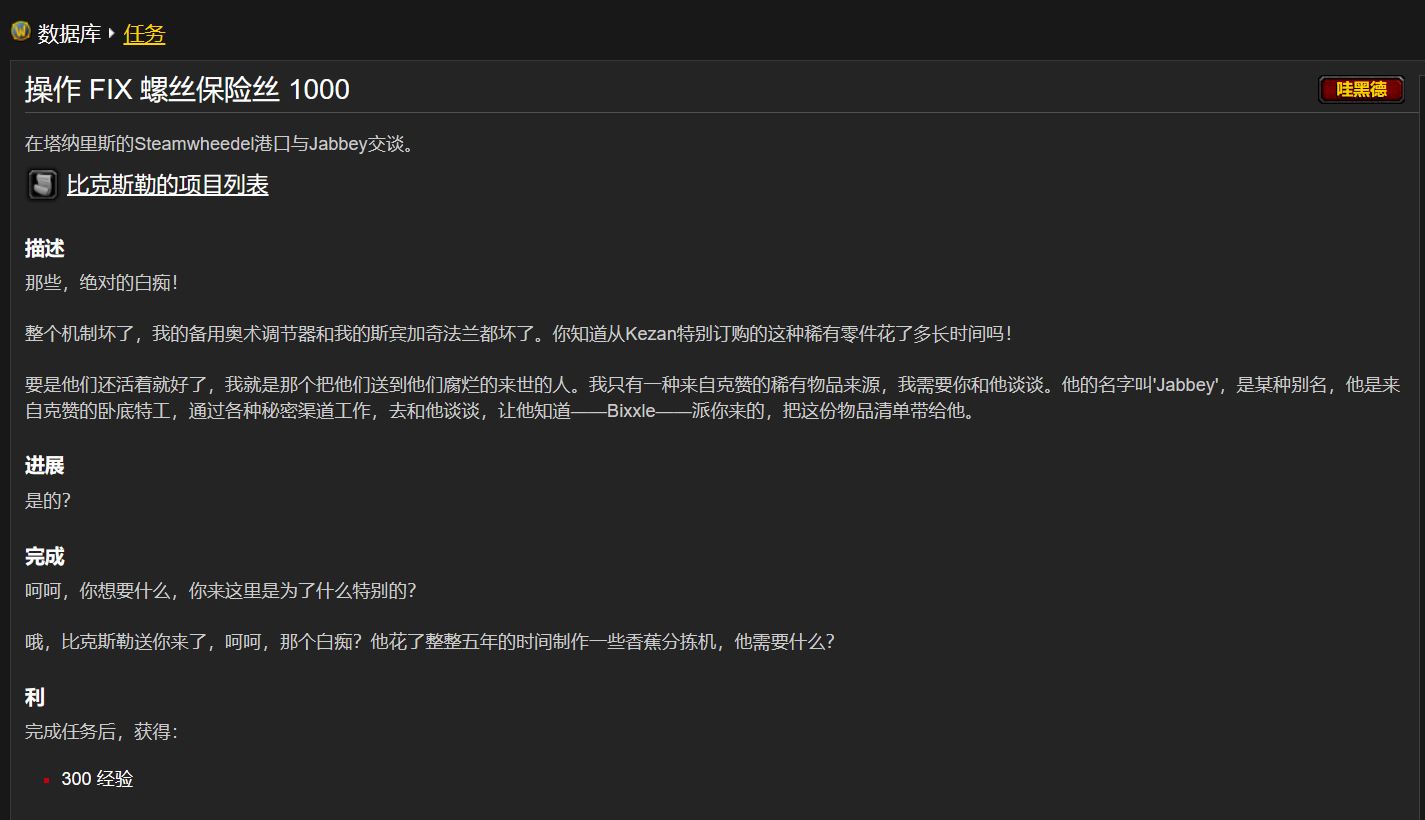Click the breadcrumb arrow after 数据库

111,33
